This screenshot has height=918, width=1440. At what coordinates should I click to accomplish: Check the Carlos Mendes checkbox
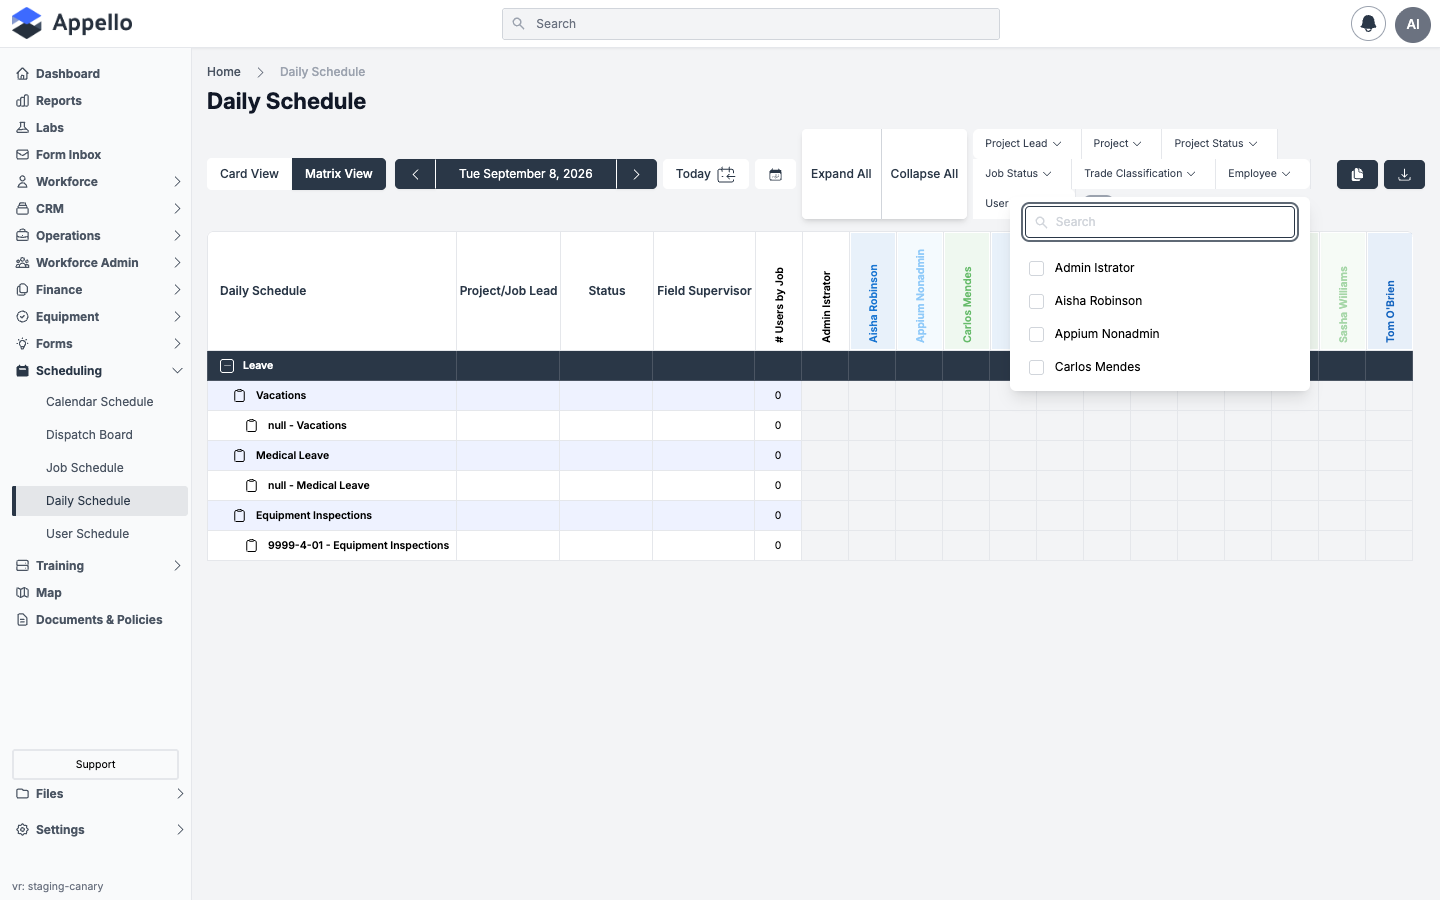pos(1036,367)
